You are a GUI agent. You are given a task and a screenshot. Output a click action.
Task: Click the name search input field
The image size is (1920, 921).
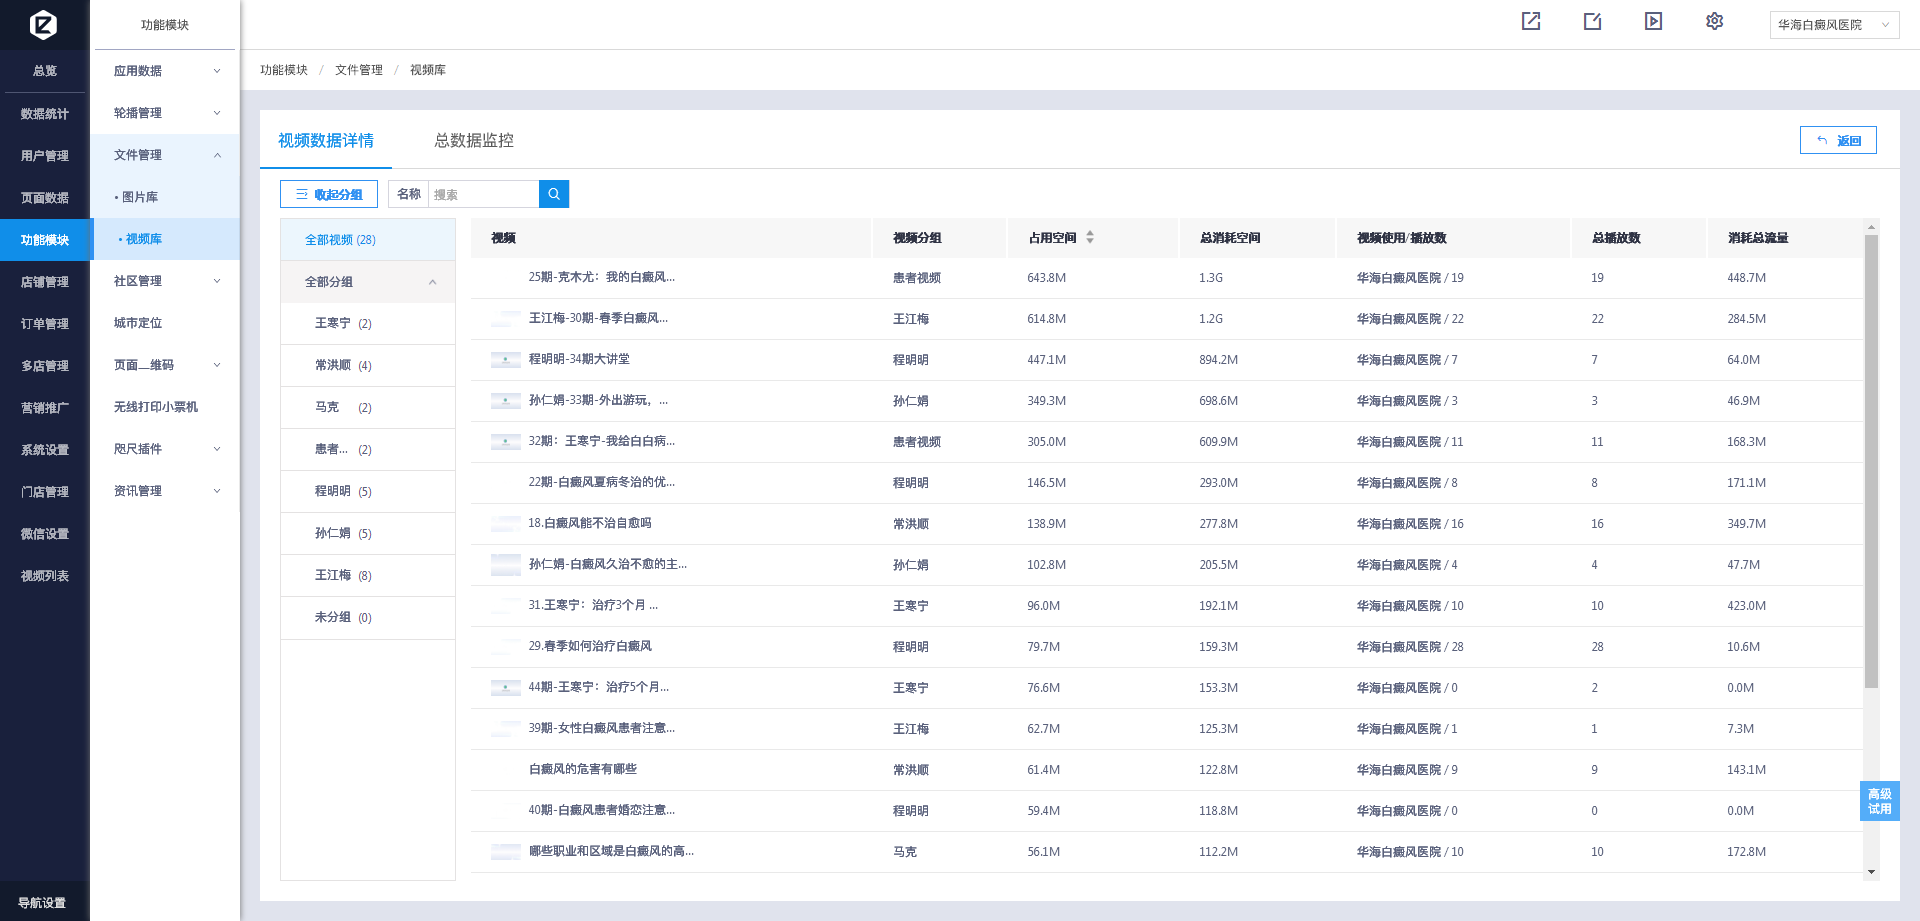pos(483,194)
